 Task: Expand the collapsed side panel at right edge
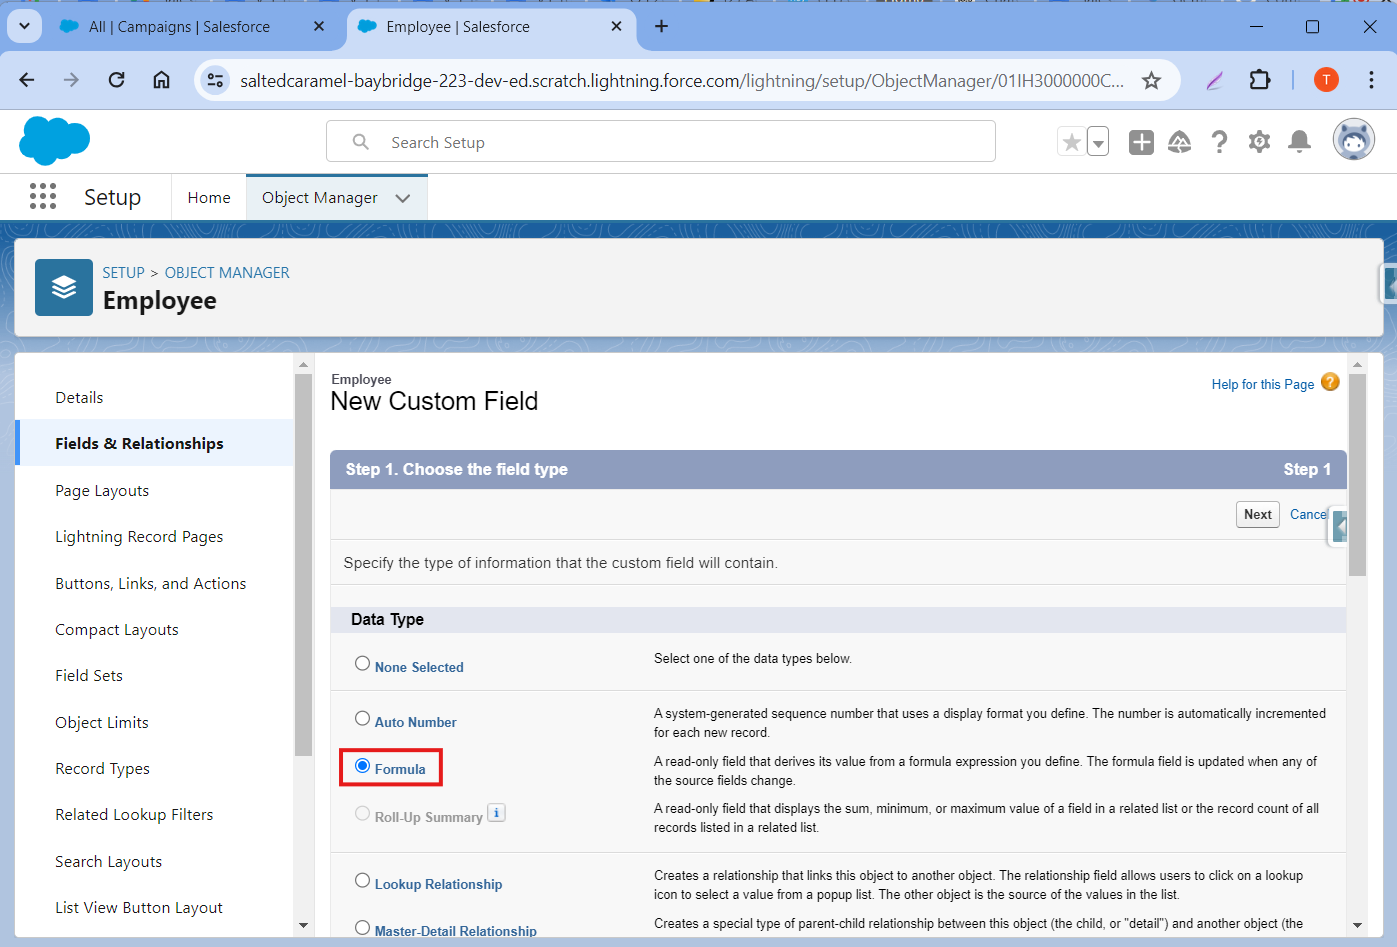click(1388, 284)
